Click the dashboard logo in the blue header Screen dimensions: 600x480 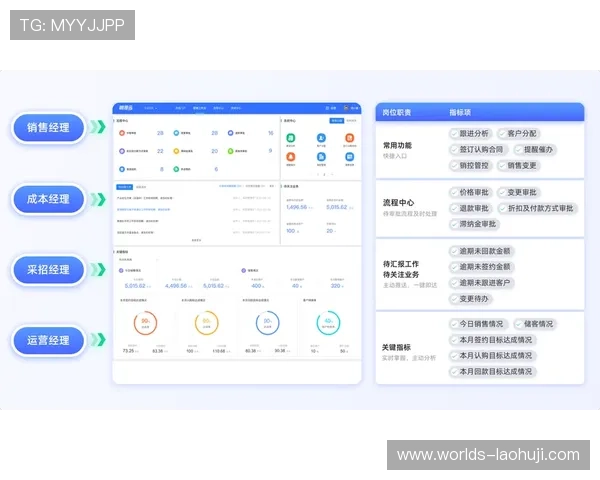tap(125, 108)
